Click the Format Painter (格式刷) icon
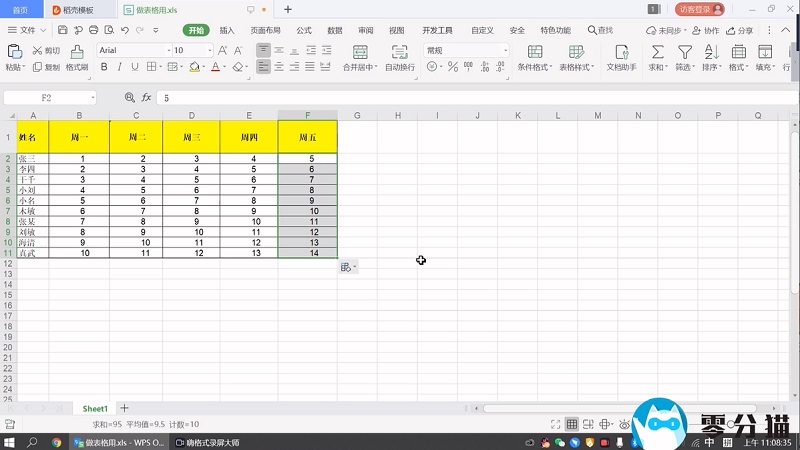Image resolution: width=800 pixels, height=450 pixels. tap(77, 51)
